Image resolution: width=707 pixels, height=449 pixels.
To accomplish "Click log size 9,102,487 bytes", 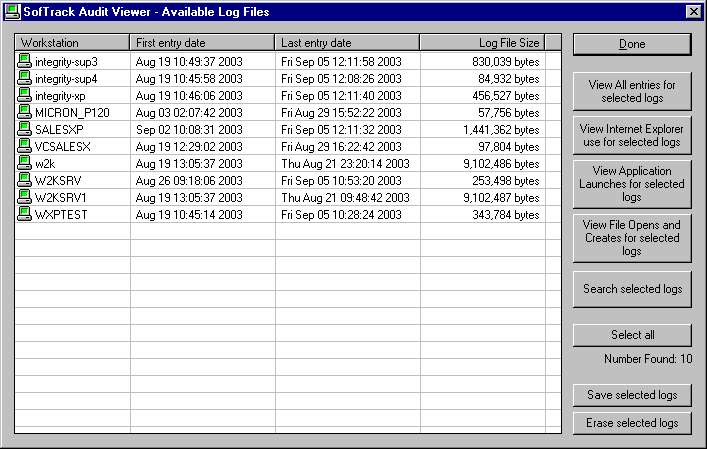I will pos(501,198).
